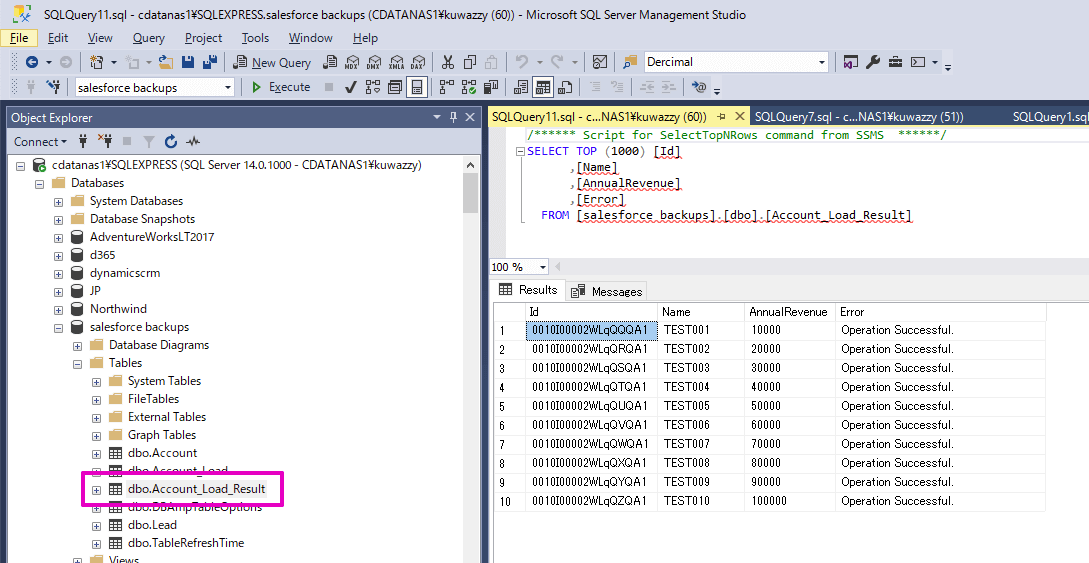1089x563 pixels.
Task: Open the salesforce backups database dropdown
Action: 228,88
